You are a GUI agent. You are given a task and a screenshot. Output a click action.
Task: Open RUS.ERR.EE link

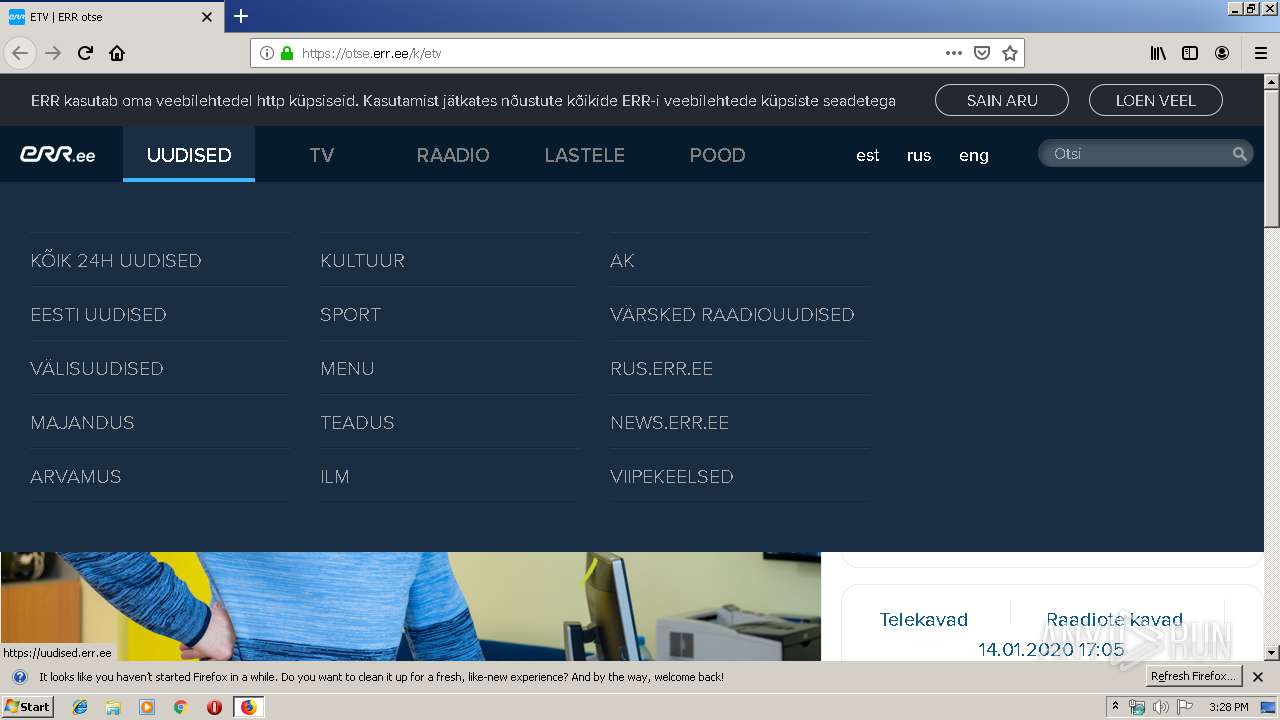tap(661, 368)
